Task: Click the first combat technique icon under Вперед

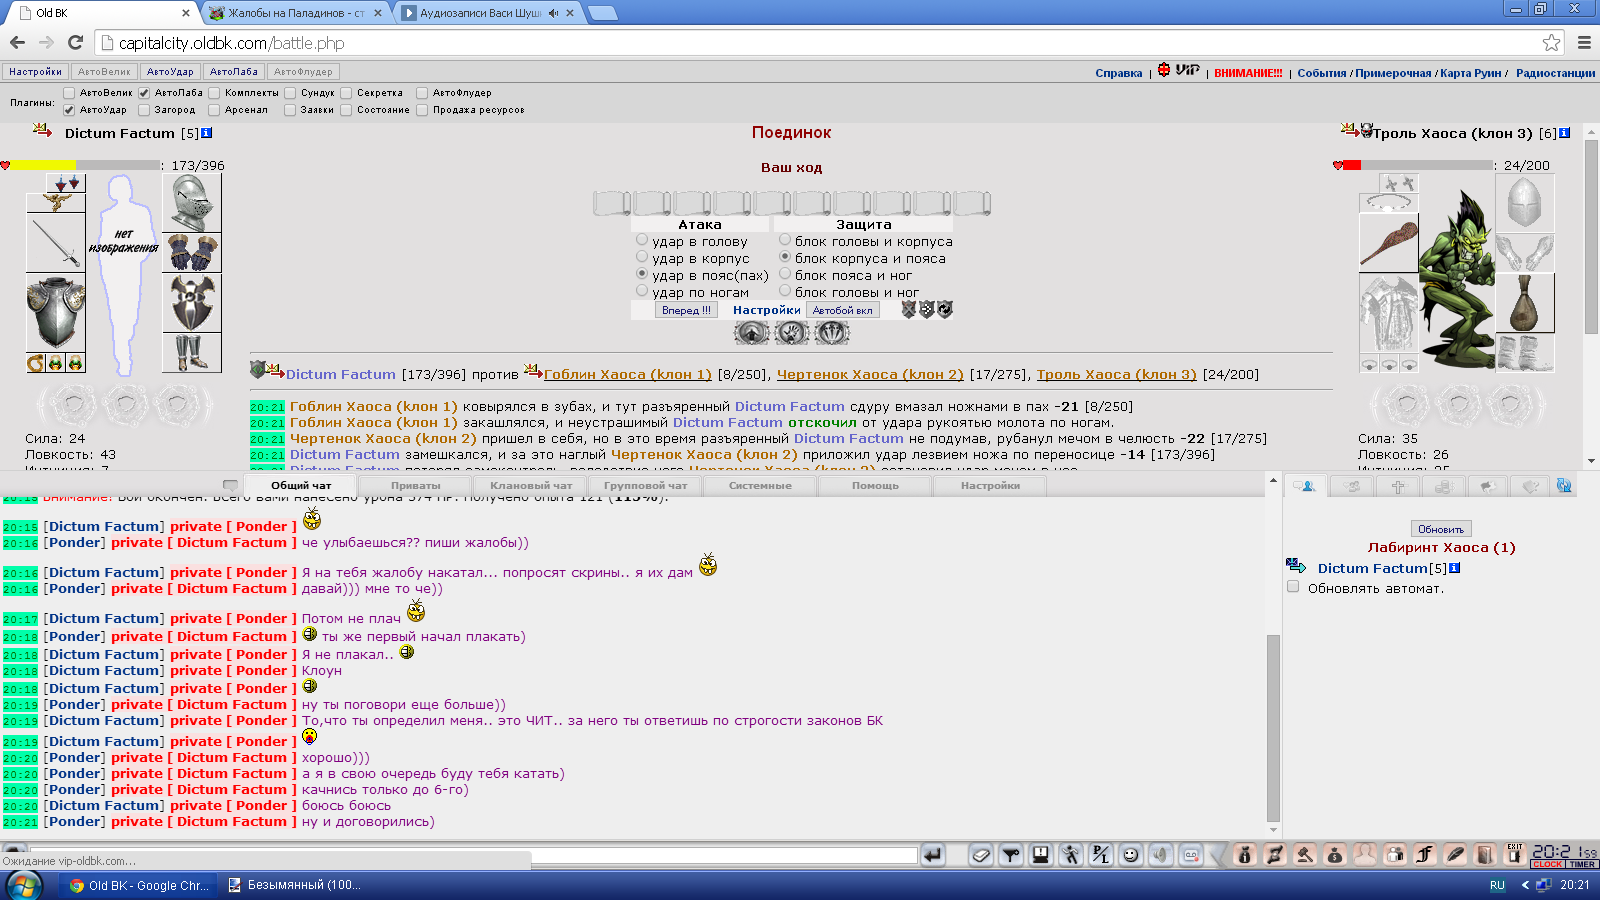Action: (752, 333)
